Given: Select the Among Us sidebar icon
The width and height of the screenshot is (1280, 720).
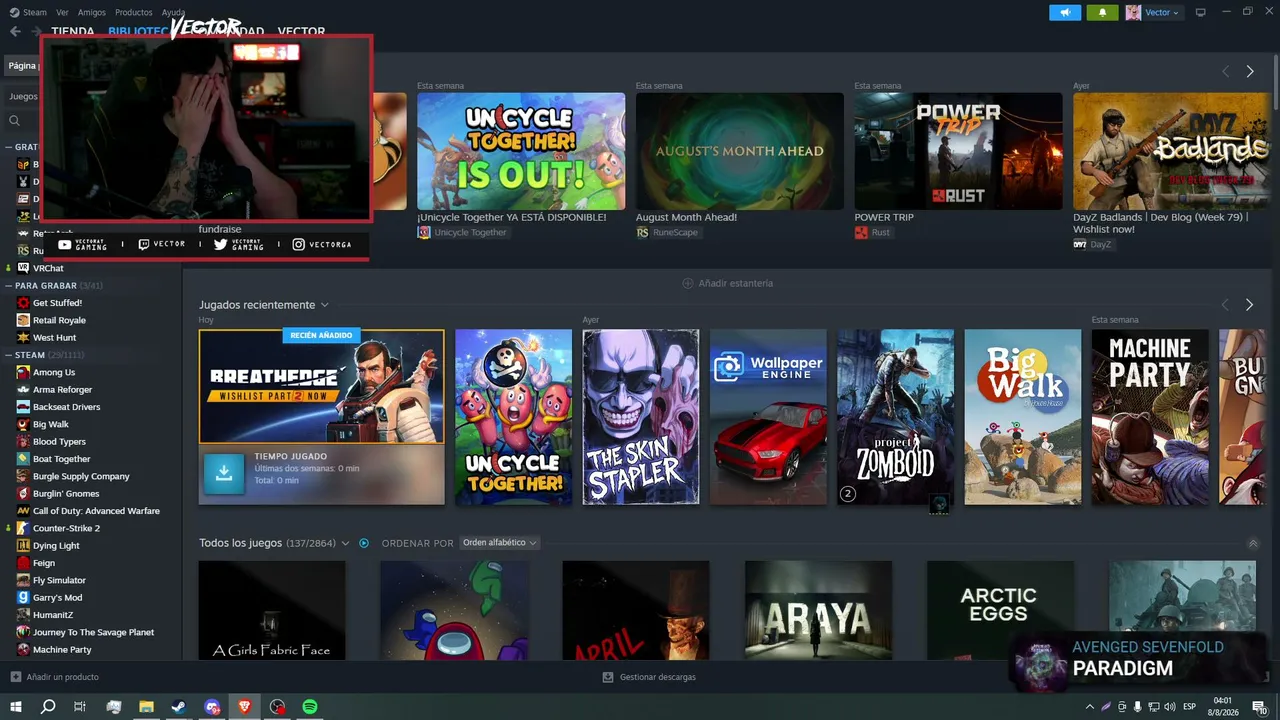Looking at the screenshot, I should [23, 372].
